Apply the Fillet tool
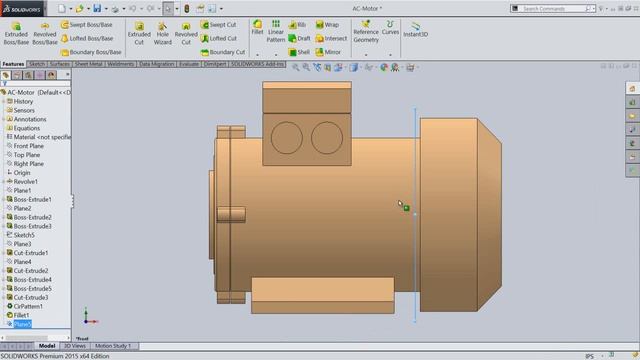This screenshot has height=360, width=640. click(257, 27)
